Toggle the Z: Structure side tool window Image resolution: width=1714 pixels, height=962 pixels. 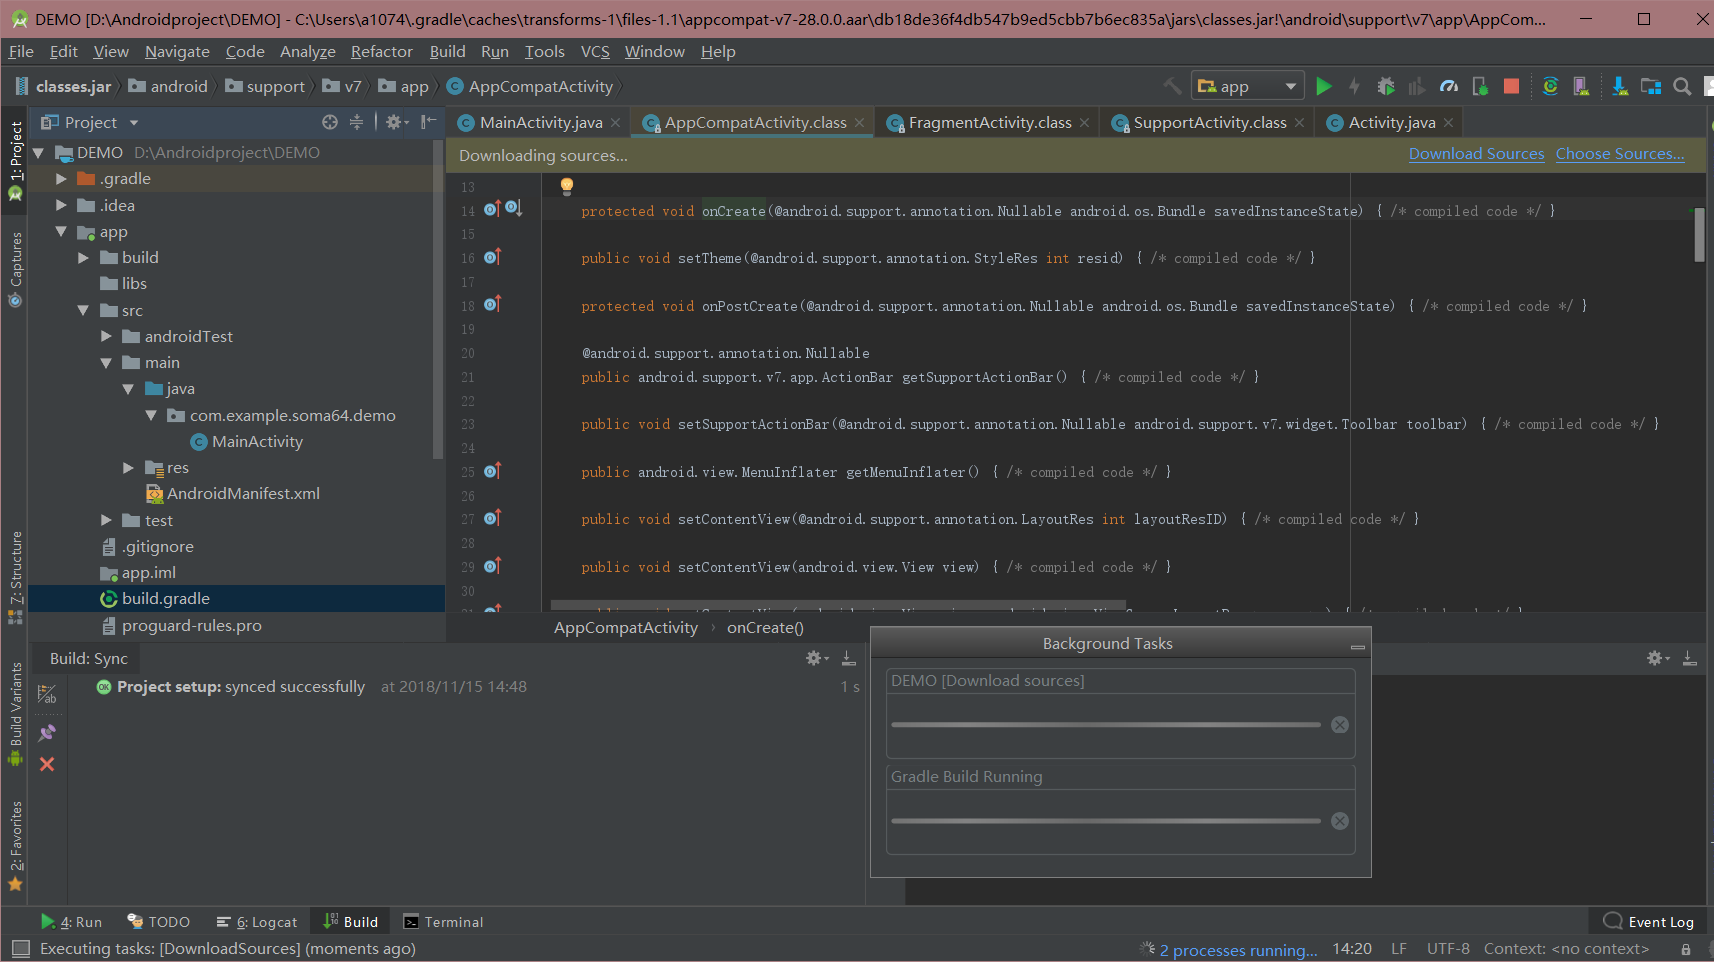click(x=16, y=578)
